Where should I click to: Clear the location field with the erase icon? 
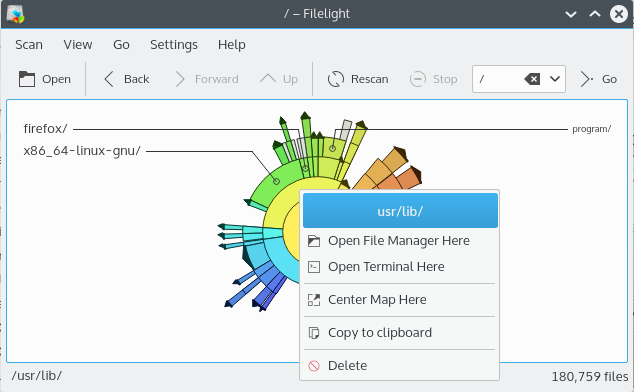[x=532, y=79]
